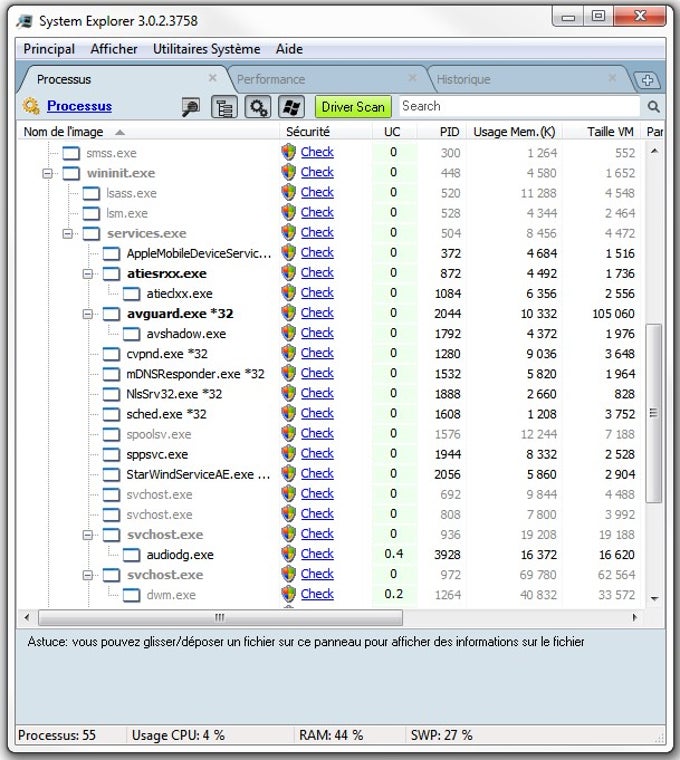680x760 pixels.
Task: Click the shield icon for audiodg.exe
Action: pyautogui.click(x=288, y=554)
